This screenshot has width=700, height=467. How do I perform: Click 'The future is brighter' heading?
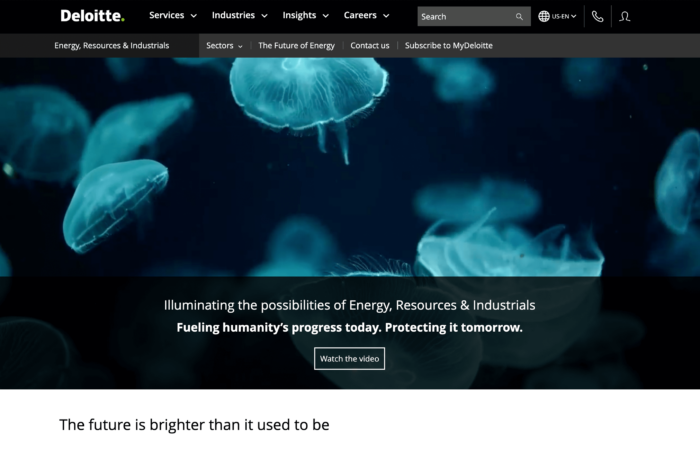(x=194, y=425)
